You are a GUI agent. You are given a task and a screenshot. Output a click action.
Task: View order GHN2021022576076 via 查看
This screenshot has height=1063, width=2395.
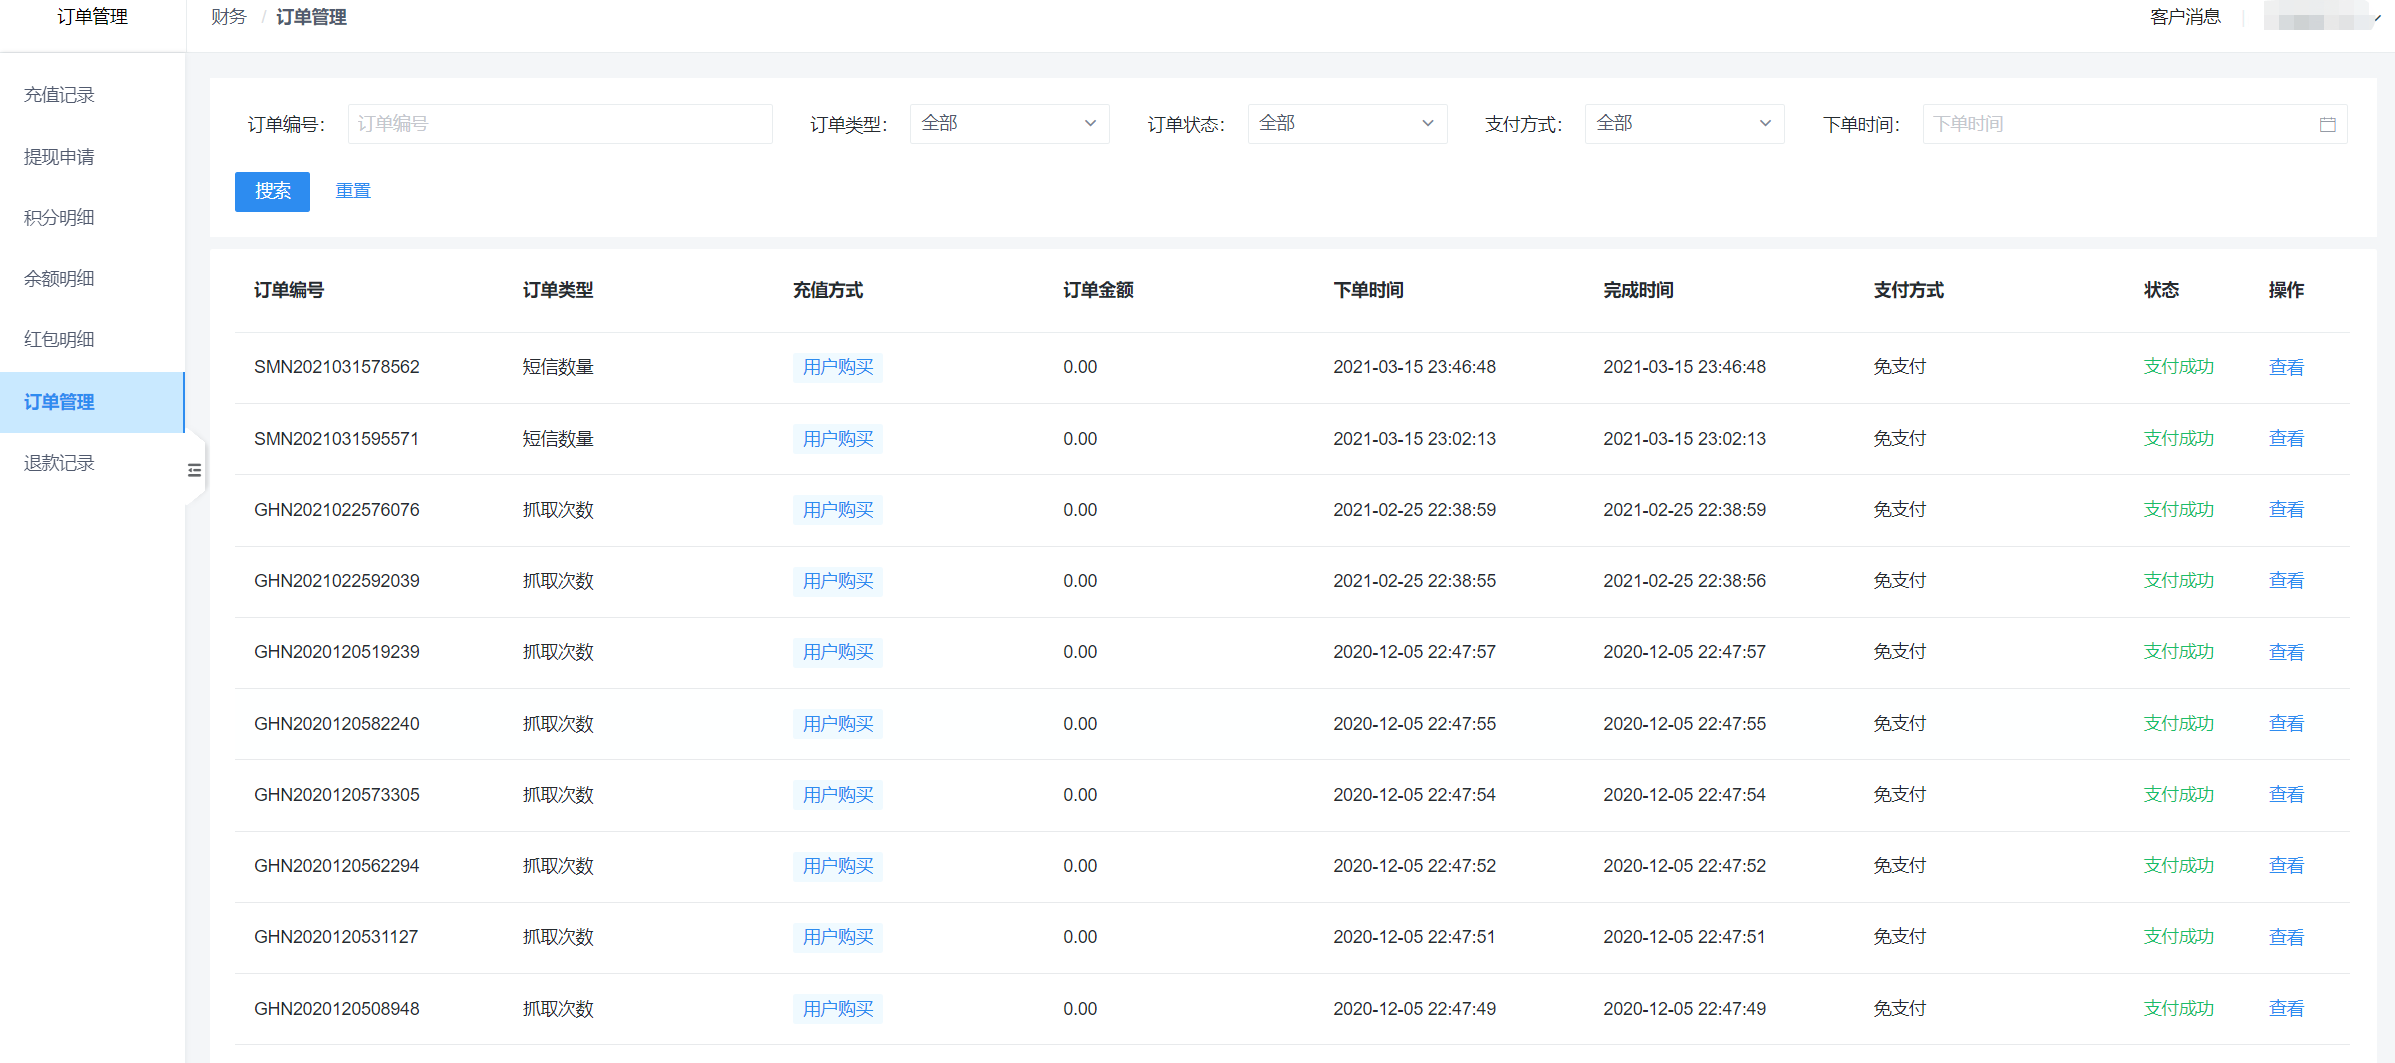coord(2286,510)
